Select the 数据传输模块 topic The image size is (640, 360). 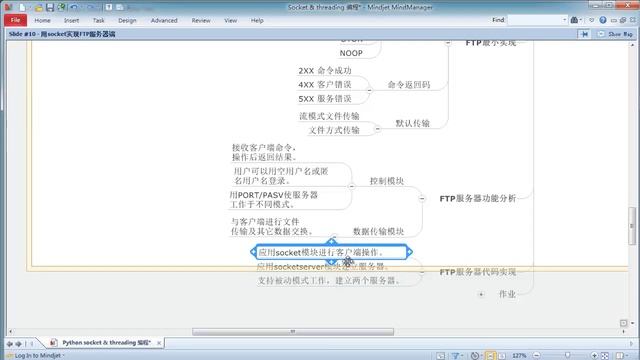click(378, 231)
